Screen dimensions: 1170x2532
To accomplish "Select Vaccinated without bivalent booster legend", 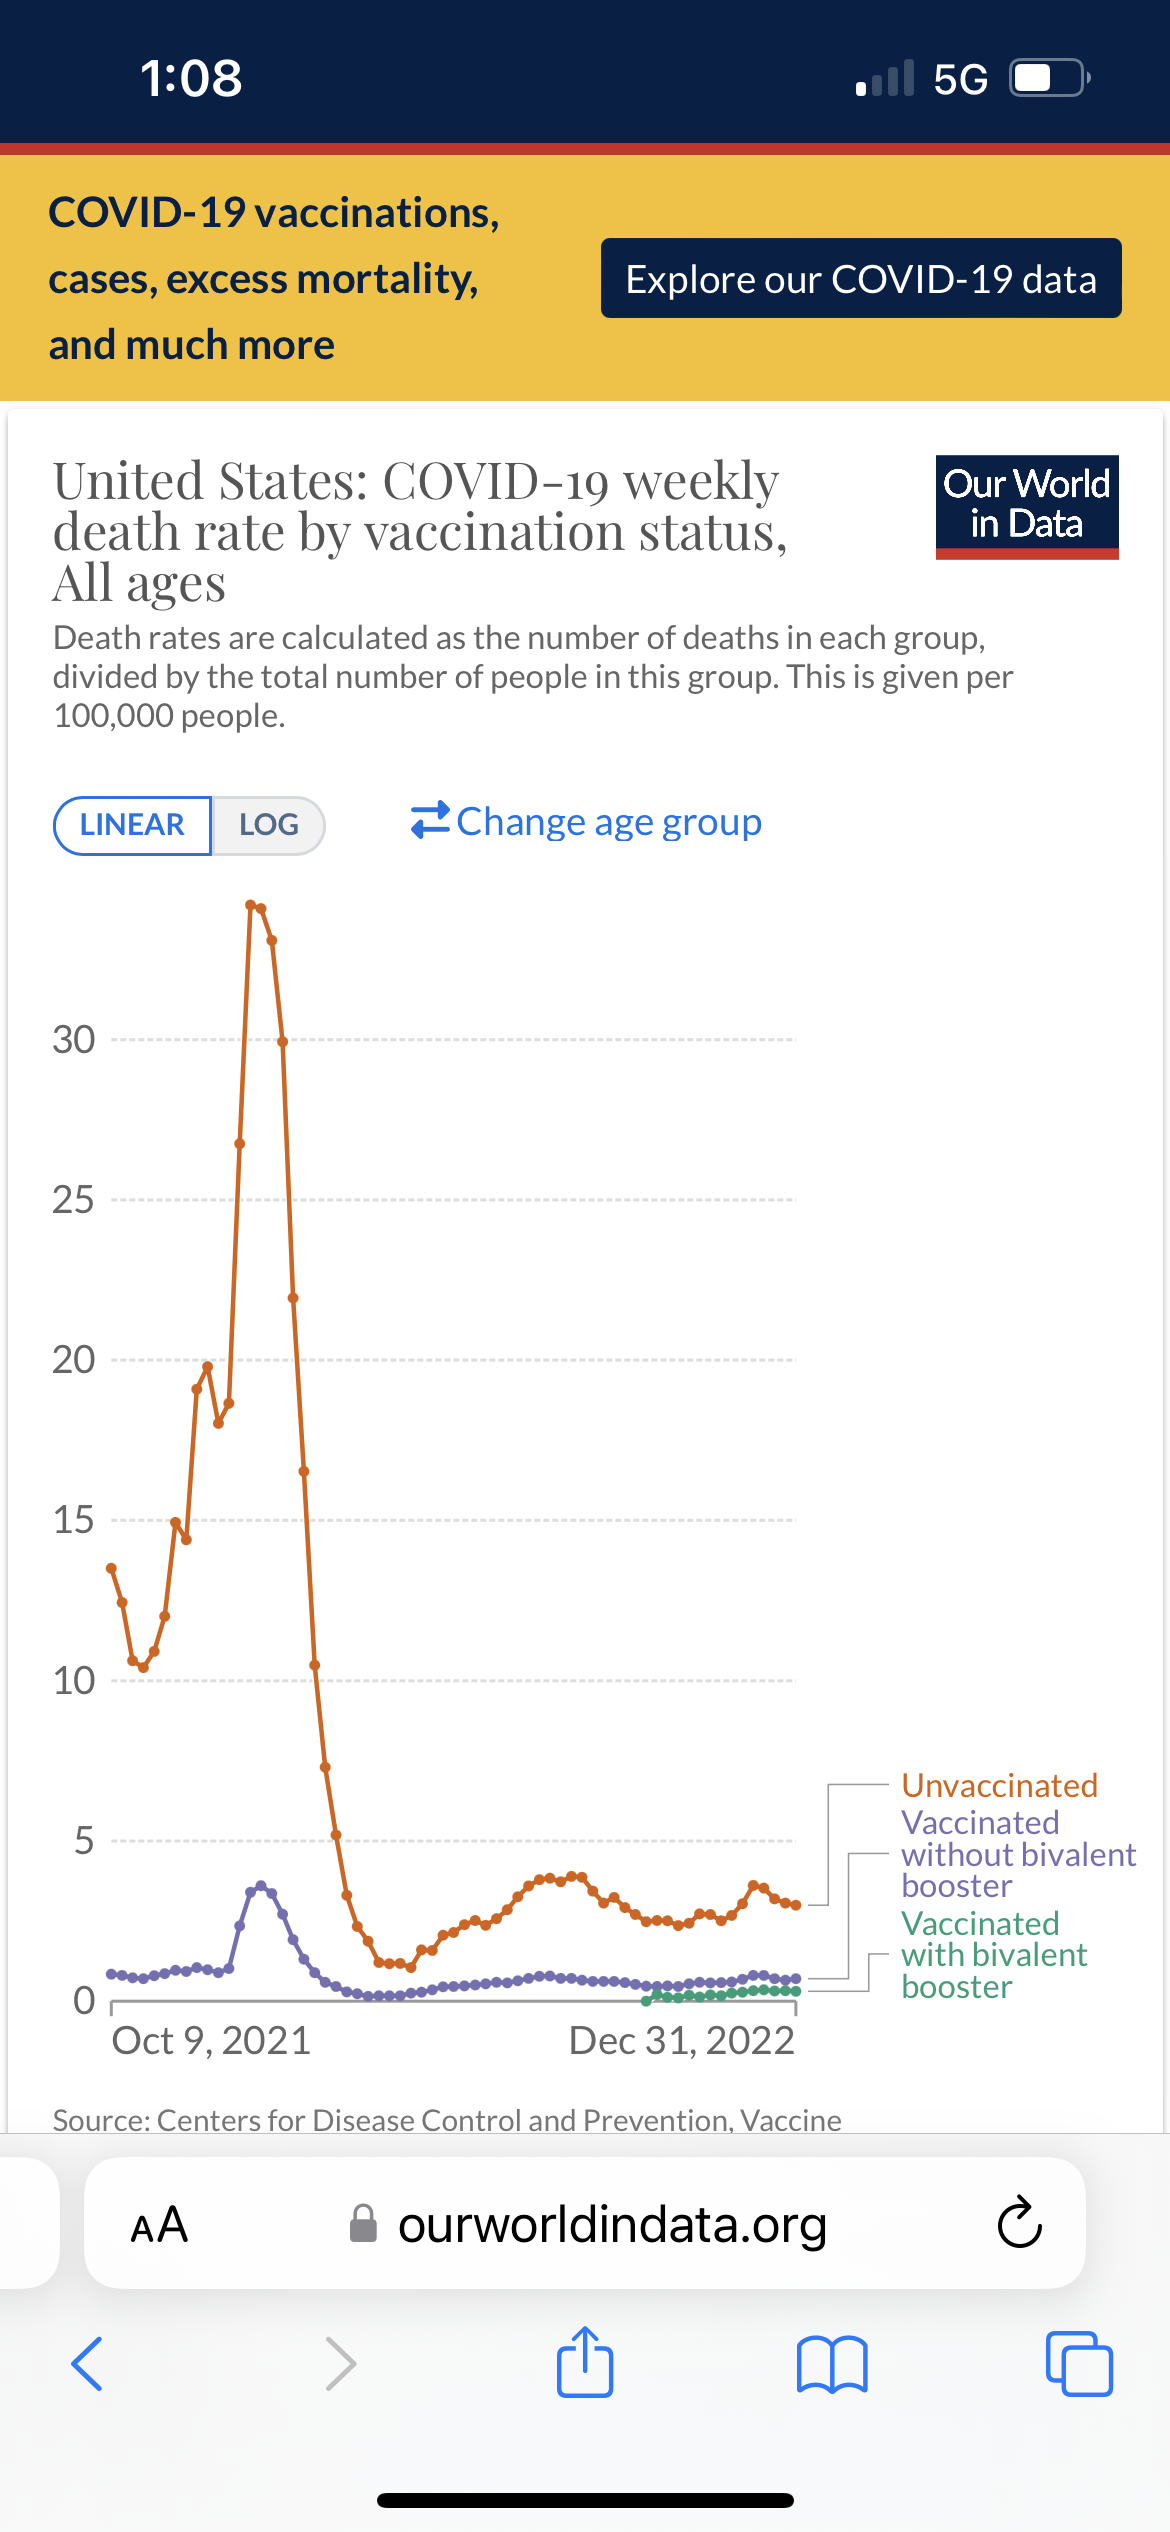I will 1017,1854.
